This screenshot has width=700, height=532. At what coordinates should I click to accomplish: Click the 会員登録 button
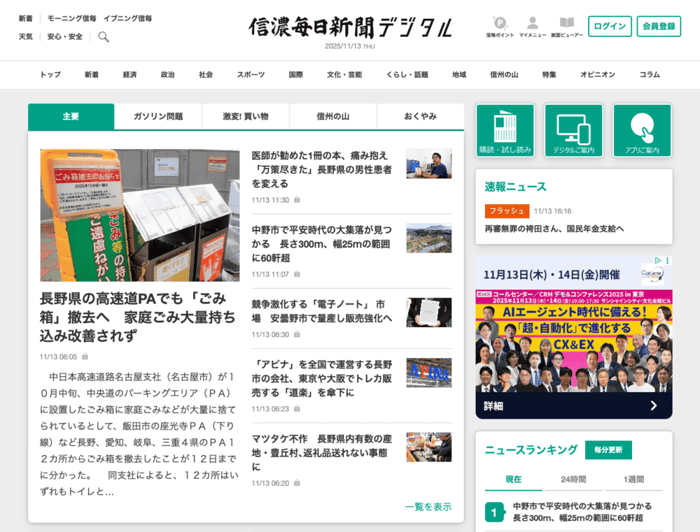tap(658, 27)
